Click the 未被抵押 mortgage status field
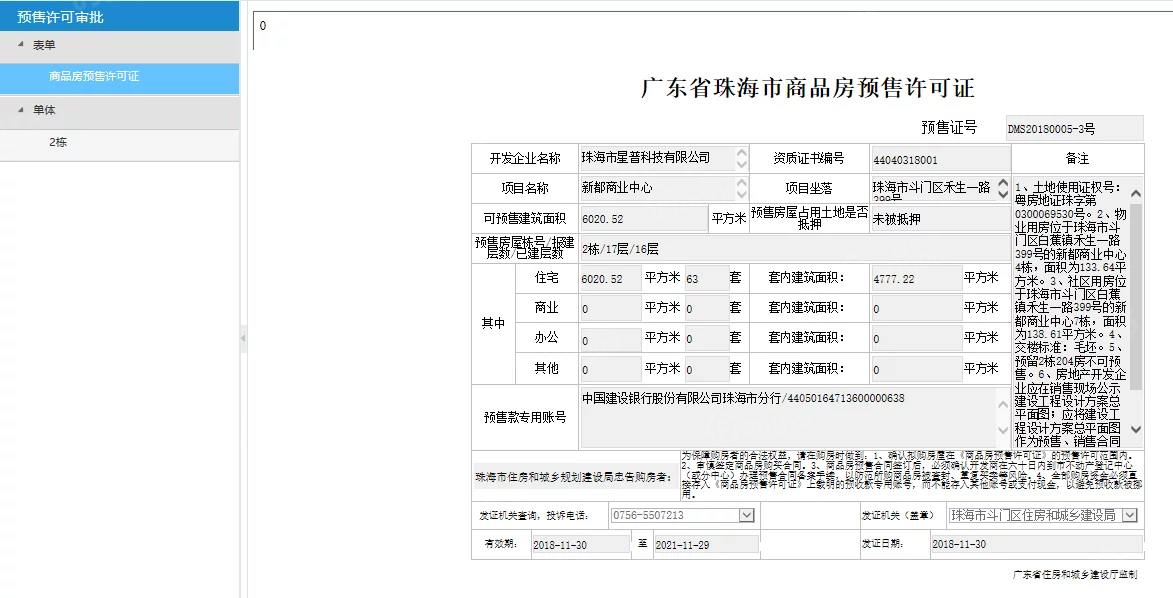Image resolution: width=1173 pixels, height=598 pixels. (x=940, y=219)
